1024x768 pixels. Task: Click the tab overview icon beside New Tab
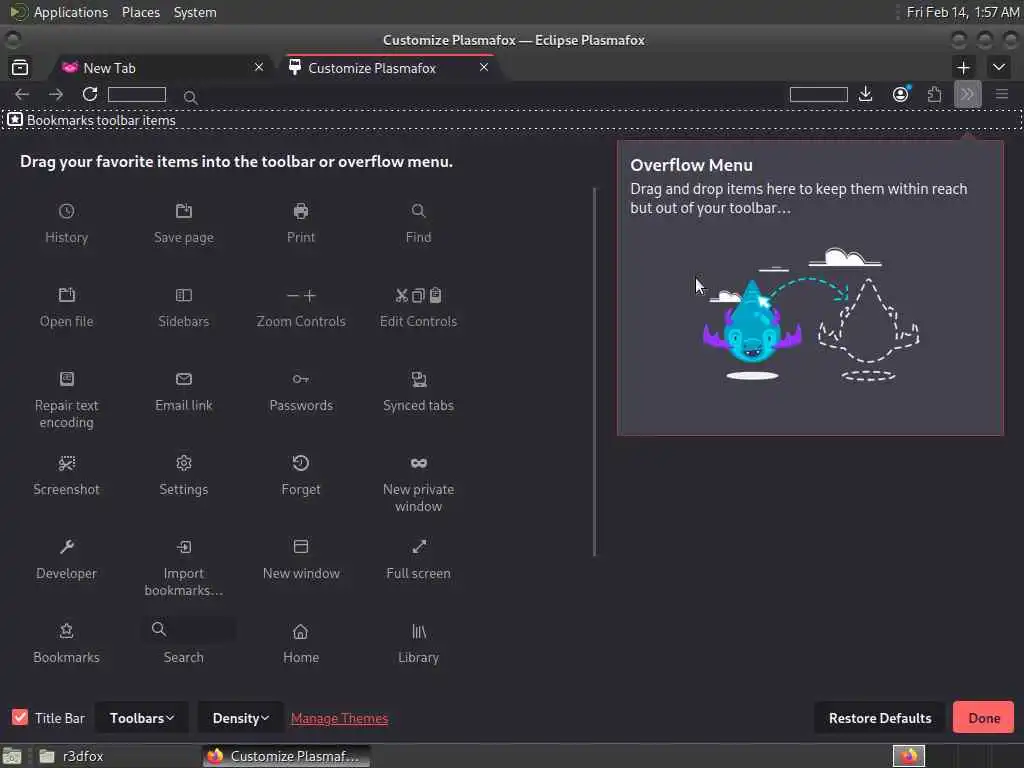(x=20, y=67)
